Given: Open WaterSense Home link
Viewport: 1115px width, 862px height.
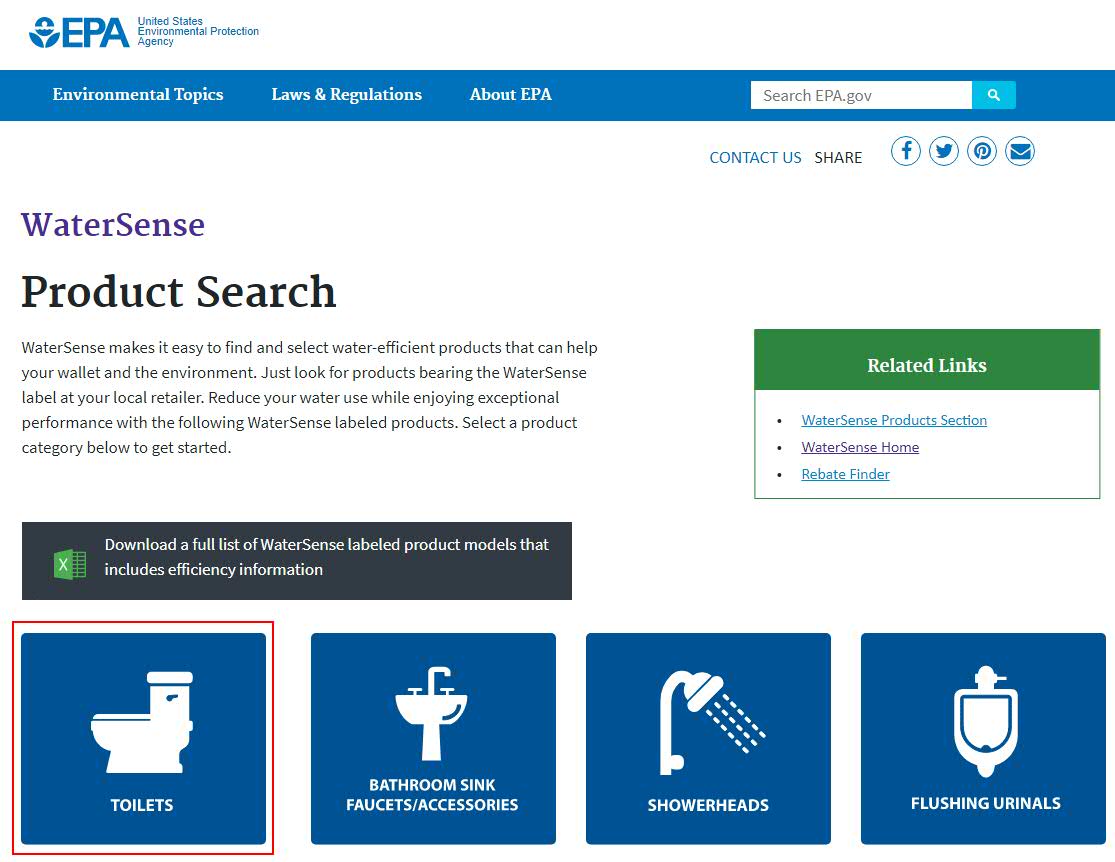Looking at the screenshot, I should (860, 447).
